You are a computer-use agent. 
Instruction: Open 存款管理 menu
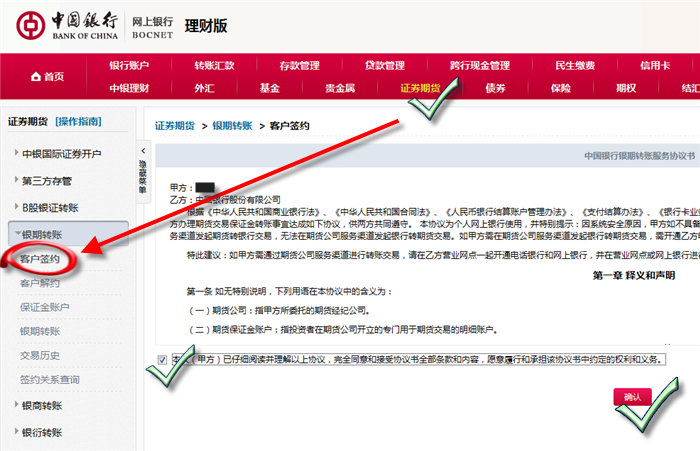[x=300, y=66]
